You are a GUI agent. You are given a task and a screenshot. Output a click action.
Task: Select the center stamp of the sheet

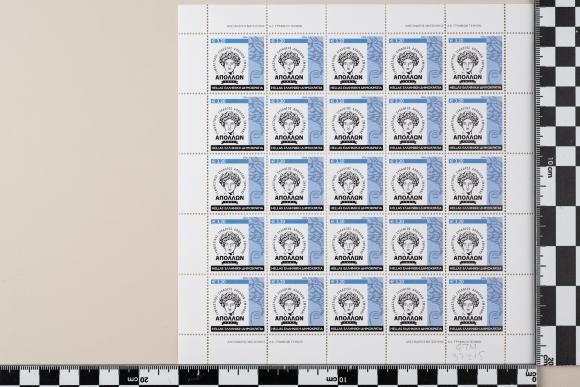pyautogui.click(x=356, y=184)
